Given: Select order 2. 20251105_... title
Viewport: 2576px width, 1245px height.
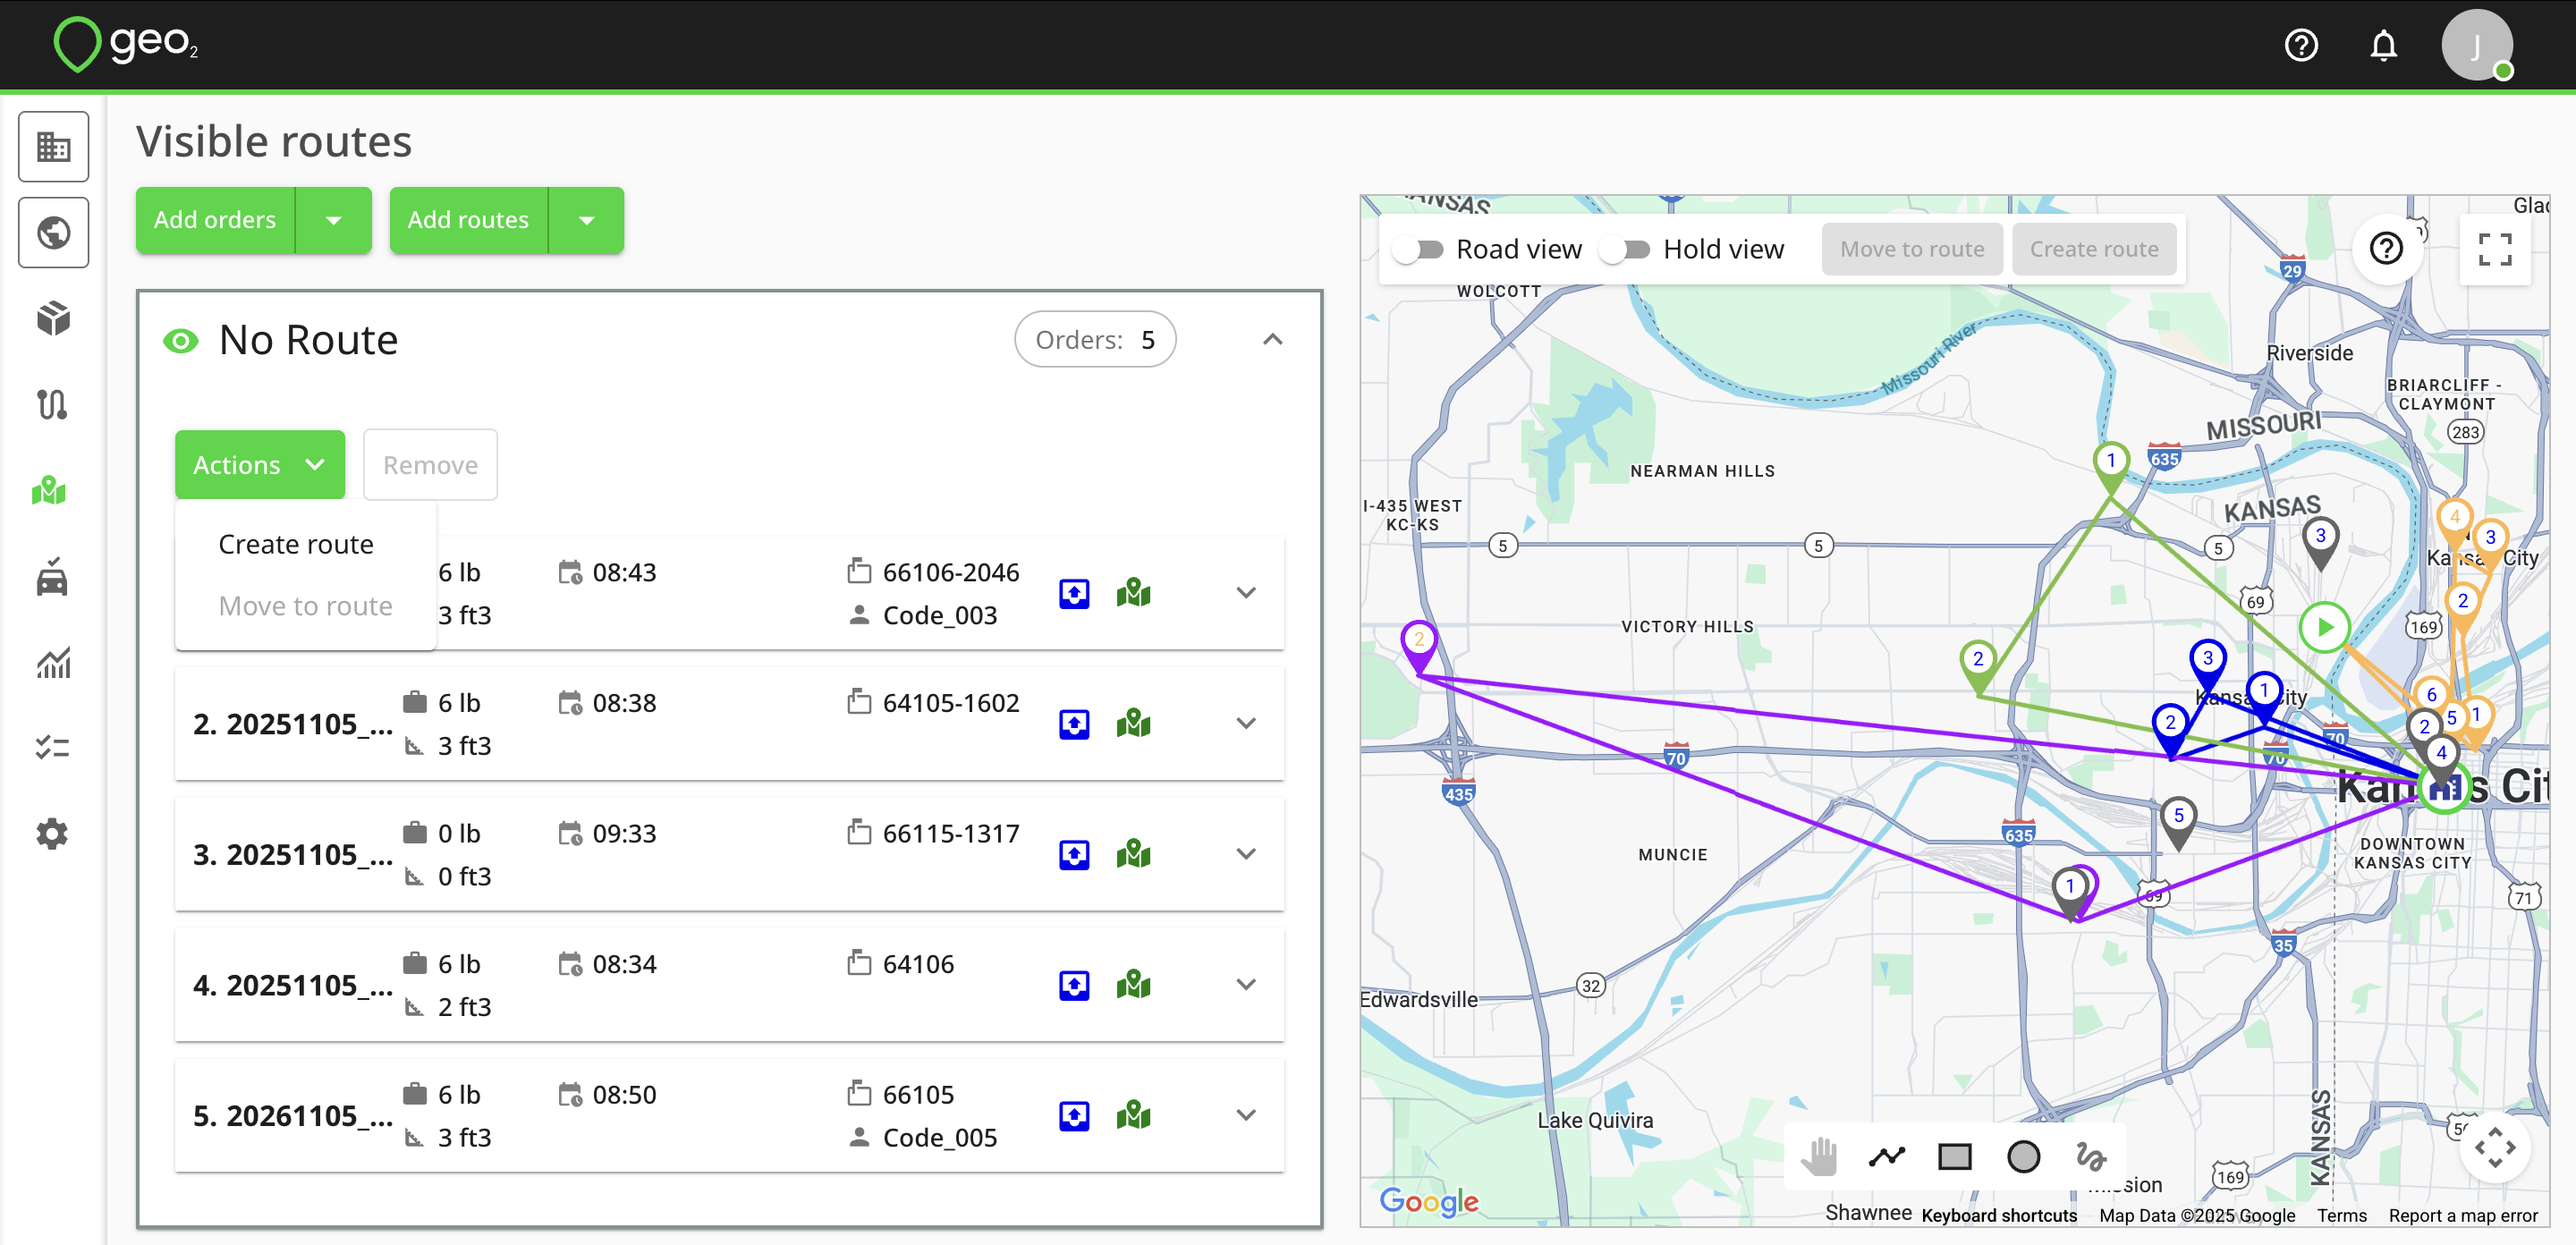Looking at the screenshot, I should (x=293, y=724).
